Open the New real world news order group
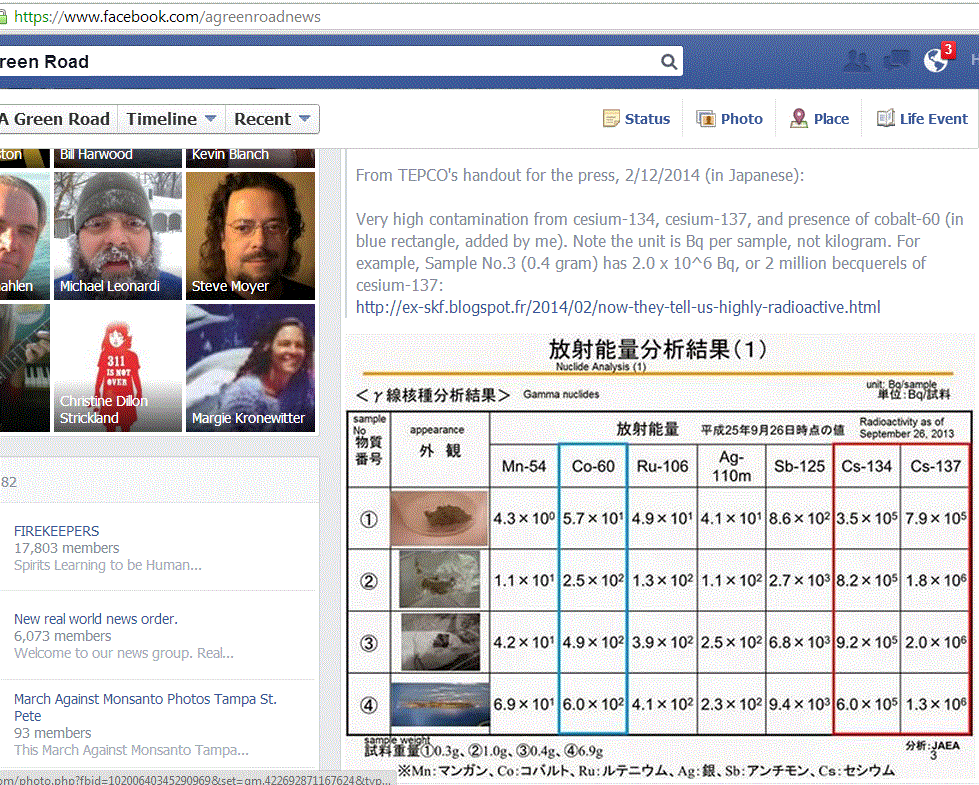The image size is (979, 785). point(96,619)
